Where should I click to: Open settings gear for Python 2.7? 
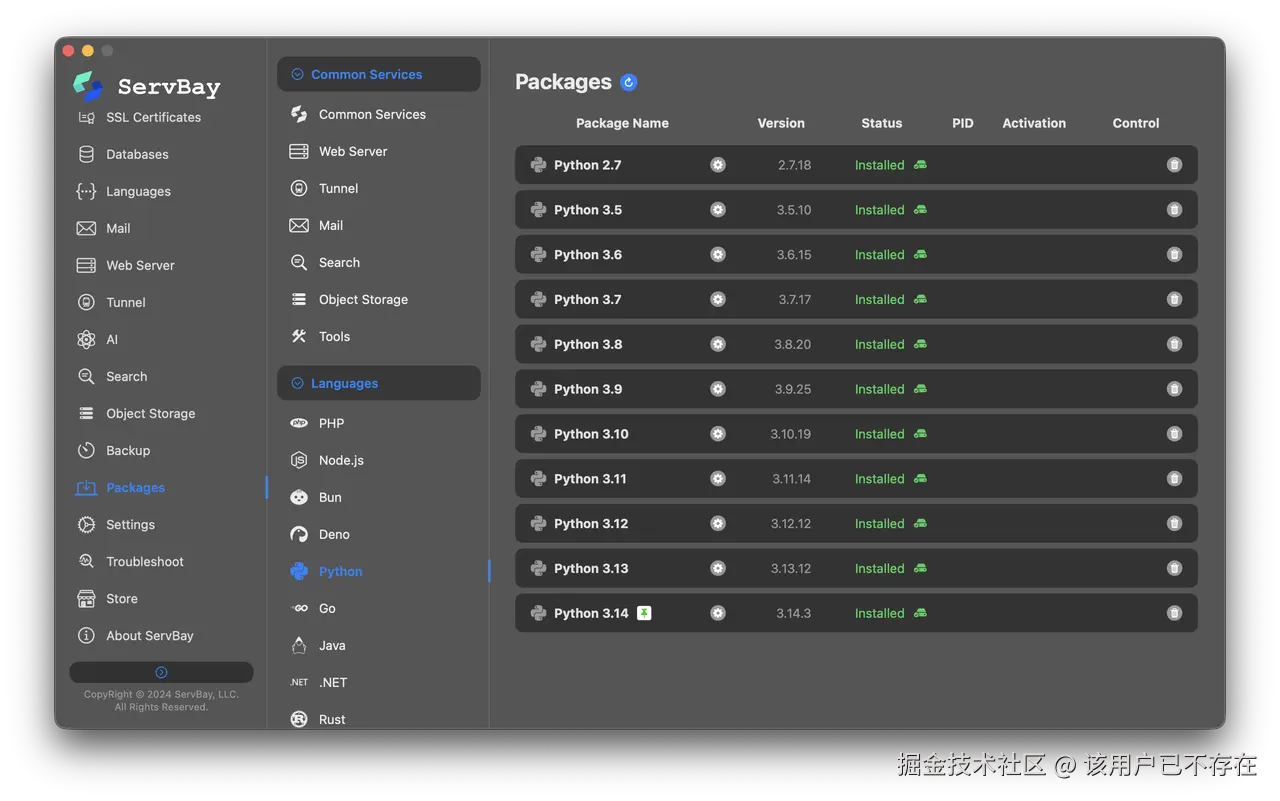click(718, 165)
